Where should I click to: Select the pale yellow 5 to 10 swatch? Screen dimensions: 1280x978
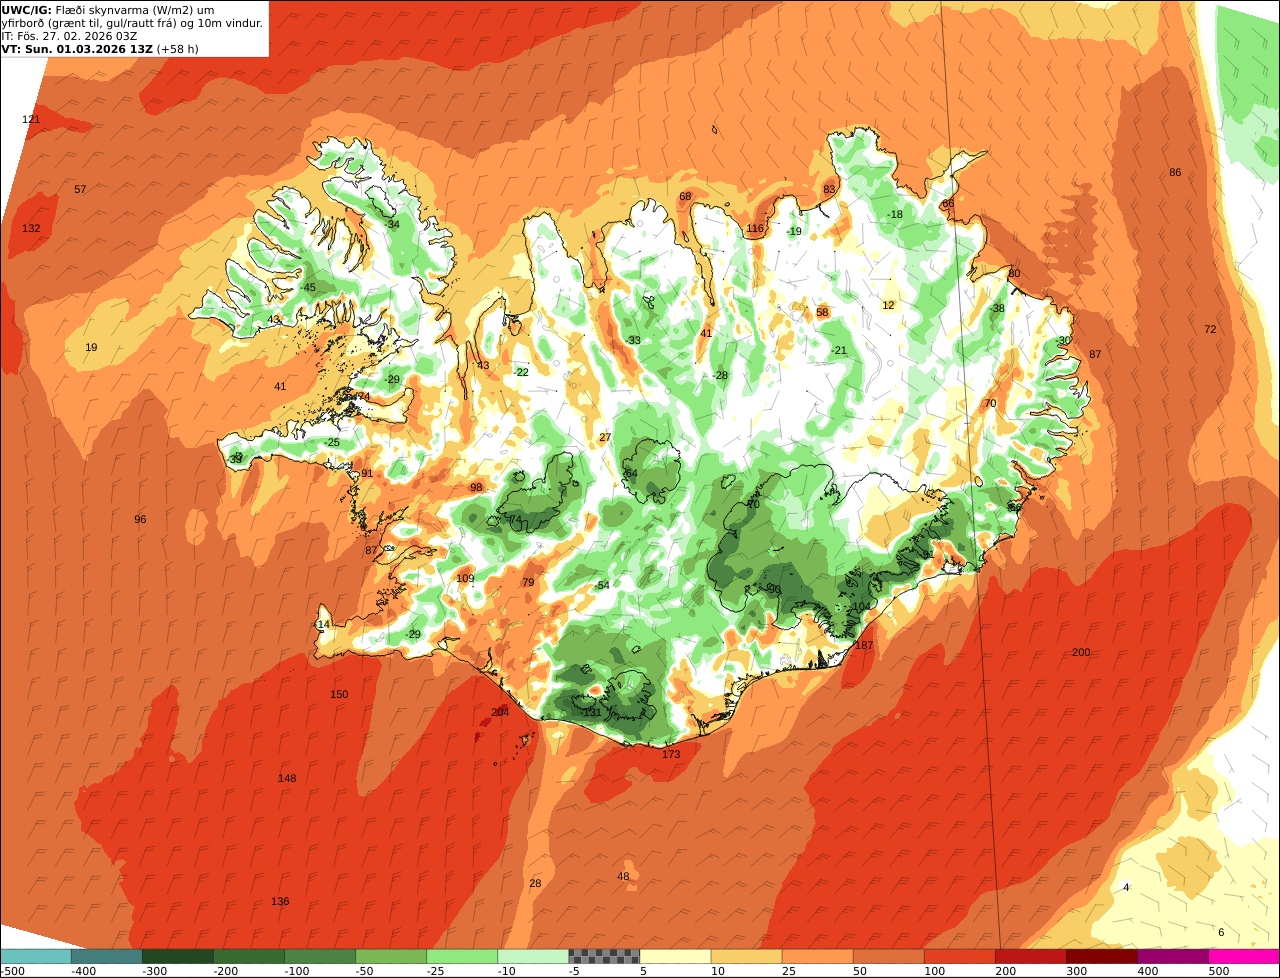[675, 956]
